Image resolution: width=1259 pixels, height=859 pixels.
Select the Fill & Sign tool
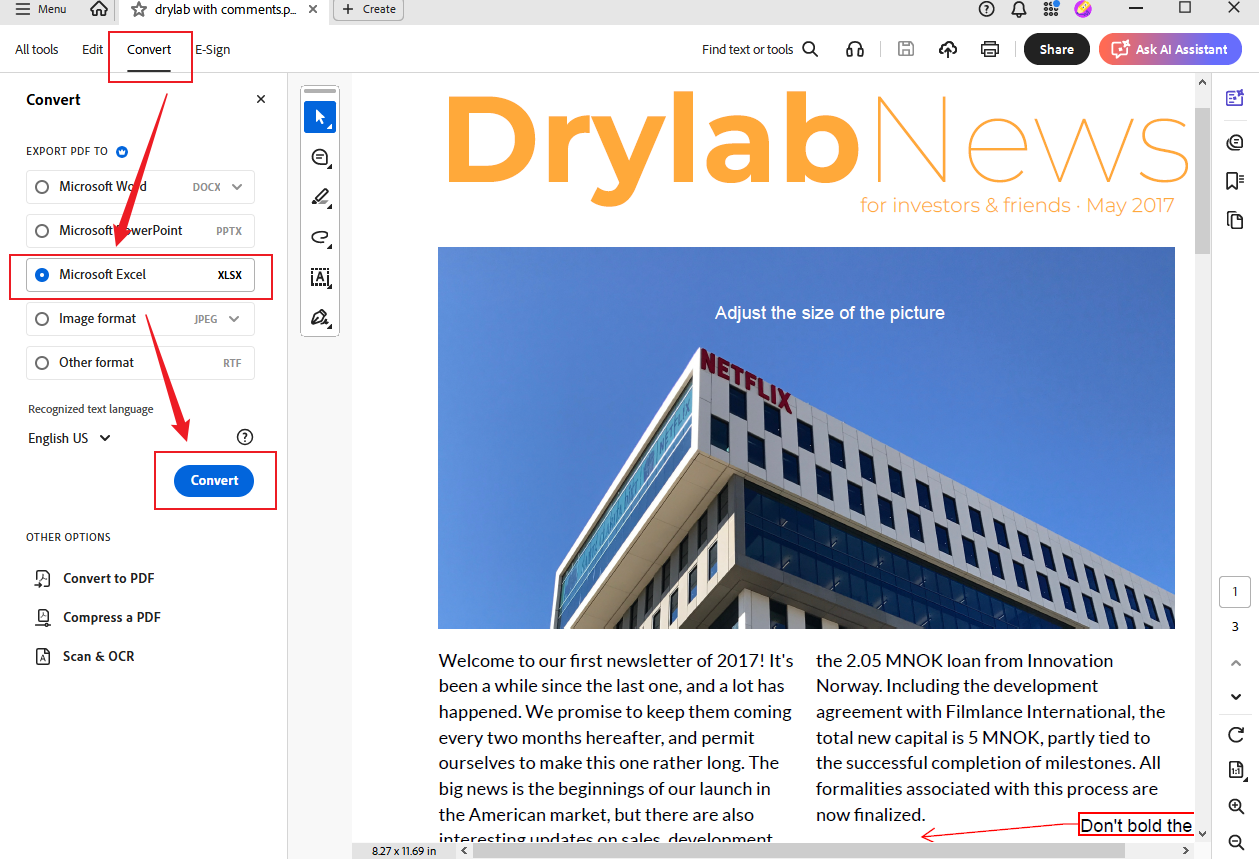tap(320, 317)
